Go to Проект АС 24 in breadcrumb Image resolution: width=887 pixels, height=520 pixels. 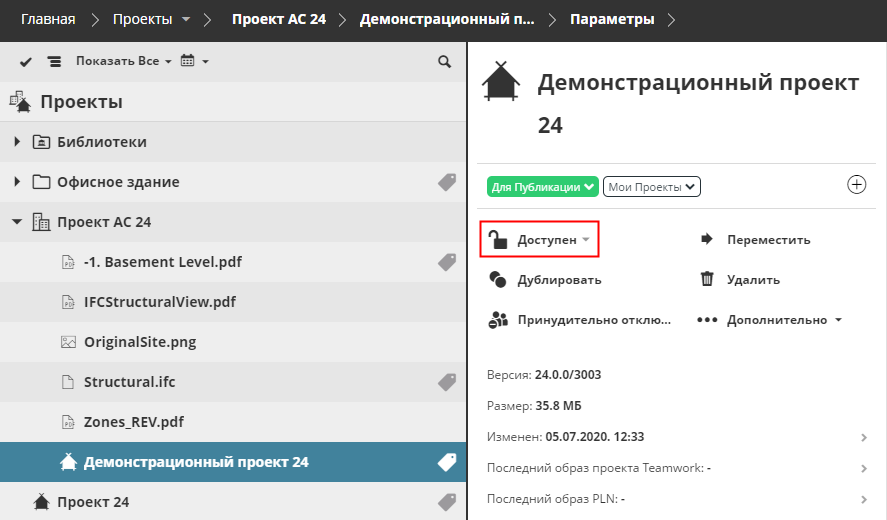pos(279,19)
